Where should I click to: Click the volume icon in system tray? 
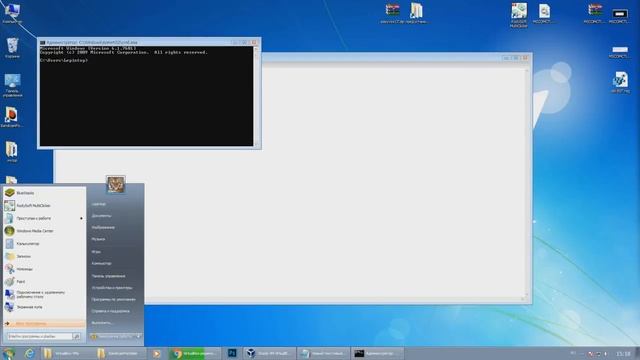coord(606,353)
